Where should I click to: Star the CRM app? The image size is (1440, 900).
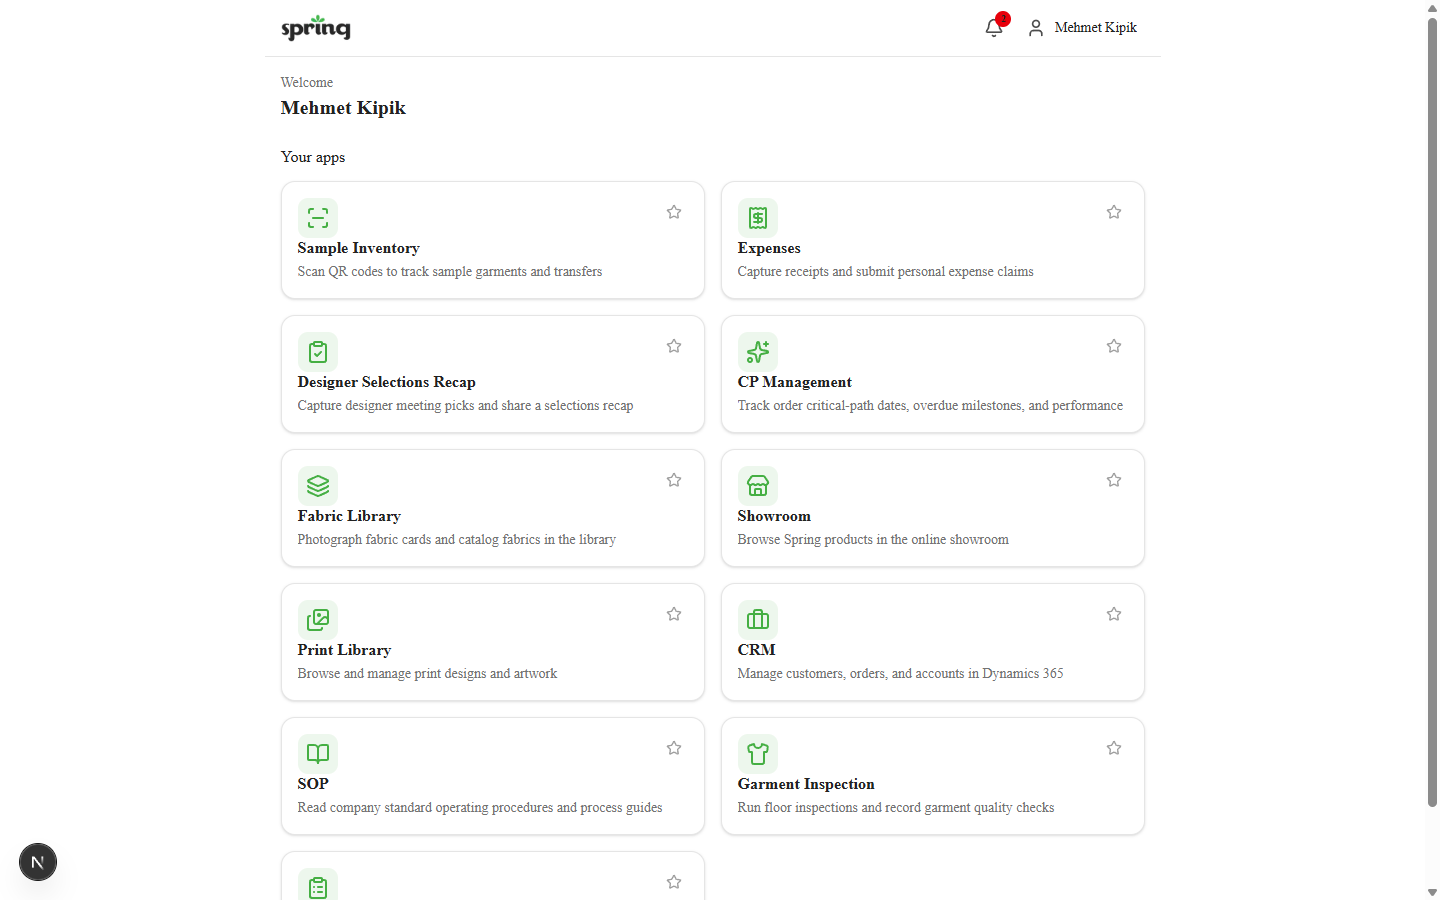tap(1114, 614)
